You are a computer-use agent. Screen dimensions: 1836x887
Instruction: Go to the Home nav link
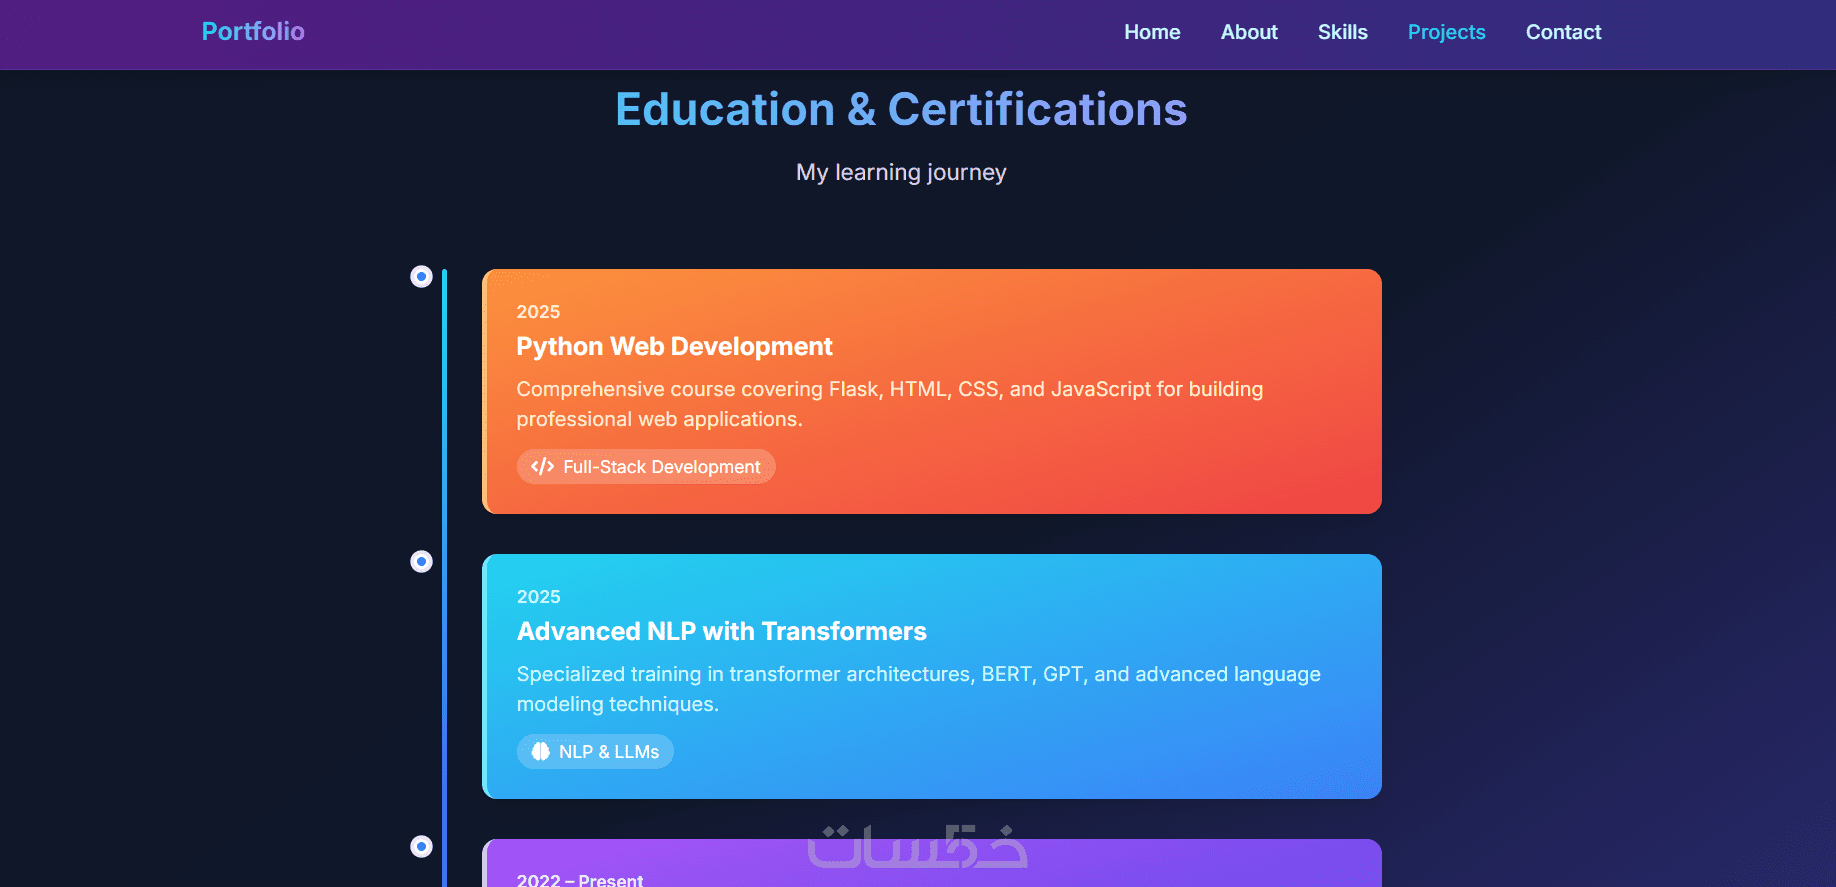[1152, 32]
